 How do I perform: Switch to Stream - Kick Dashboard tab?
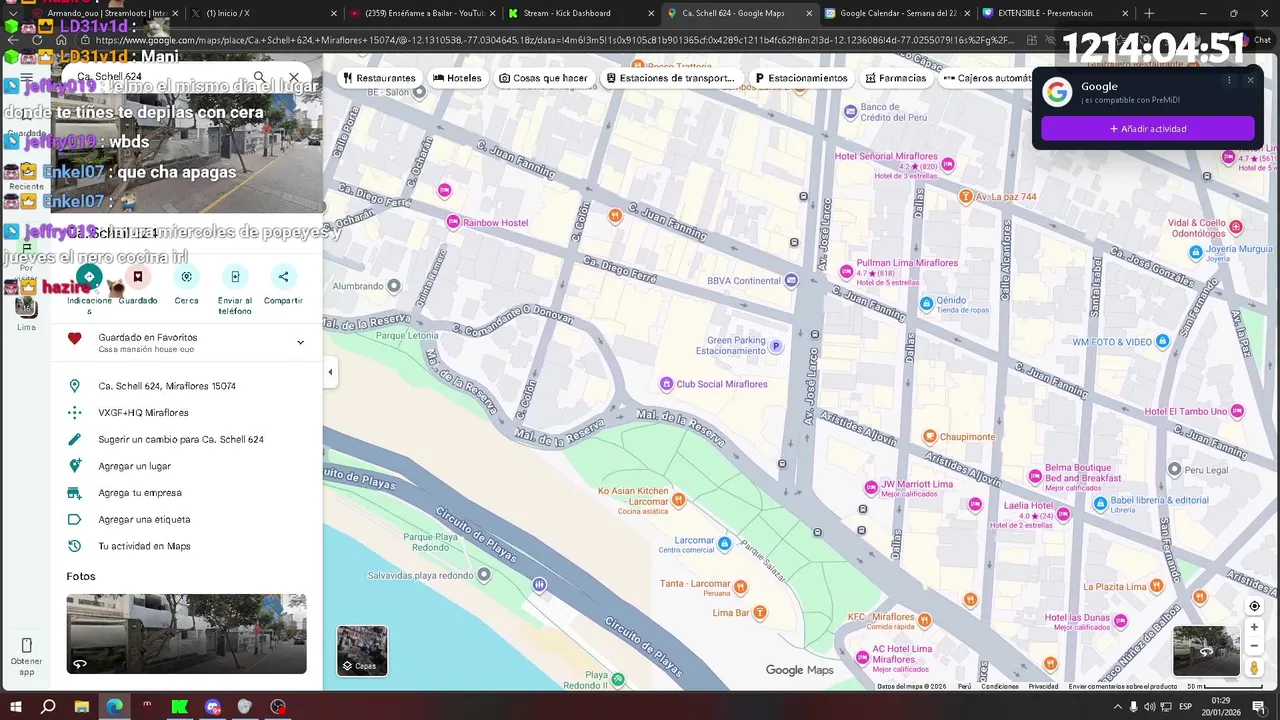[x=580, y=13]
